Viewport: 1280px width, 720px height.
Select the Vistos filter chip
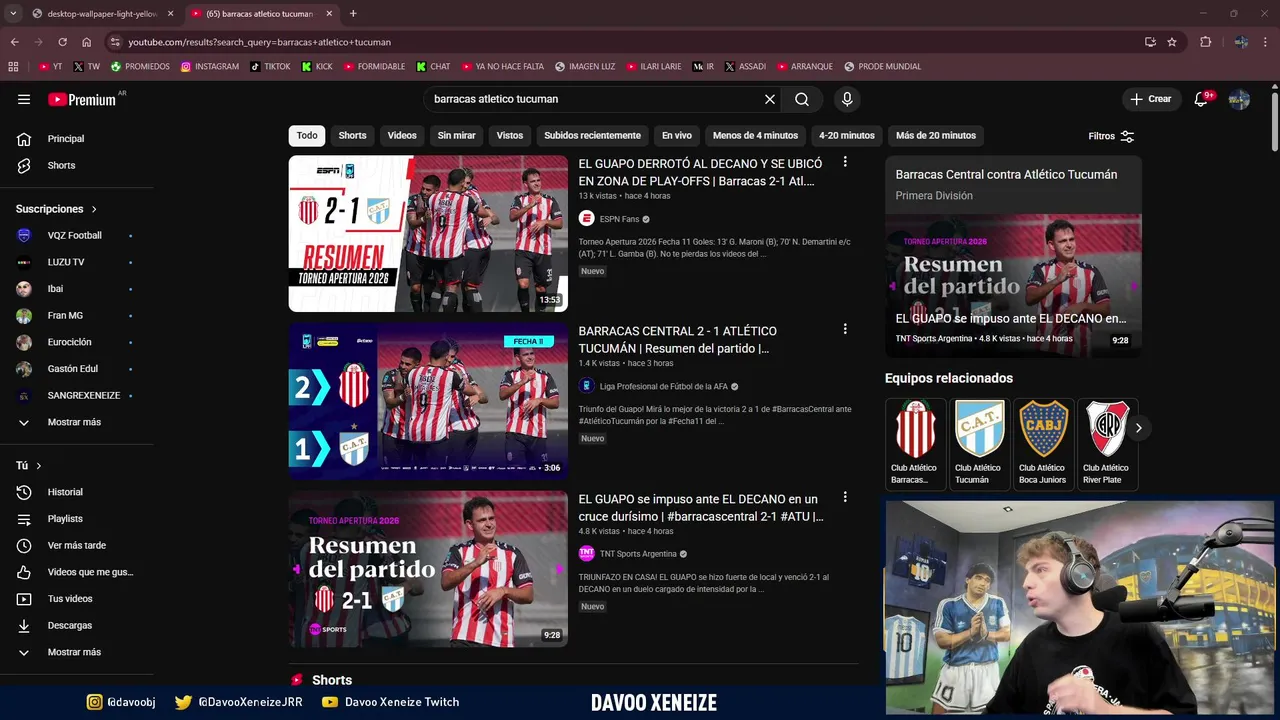click(510, 135)
